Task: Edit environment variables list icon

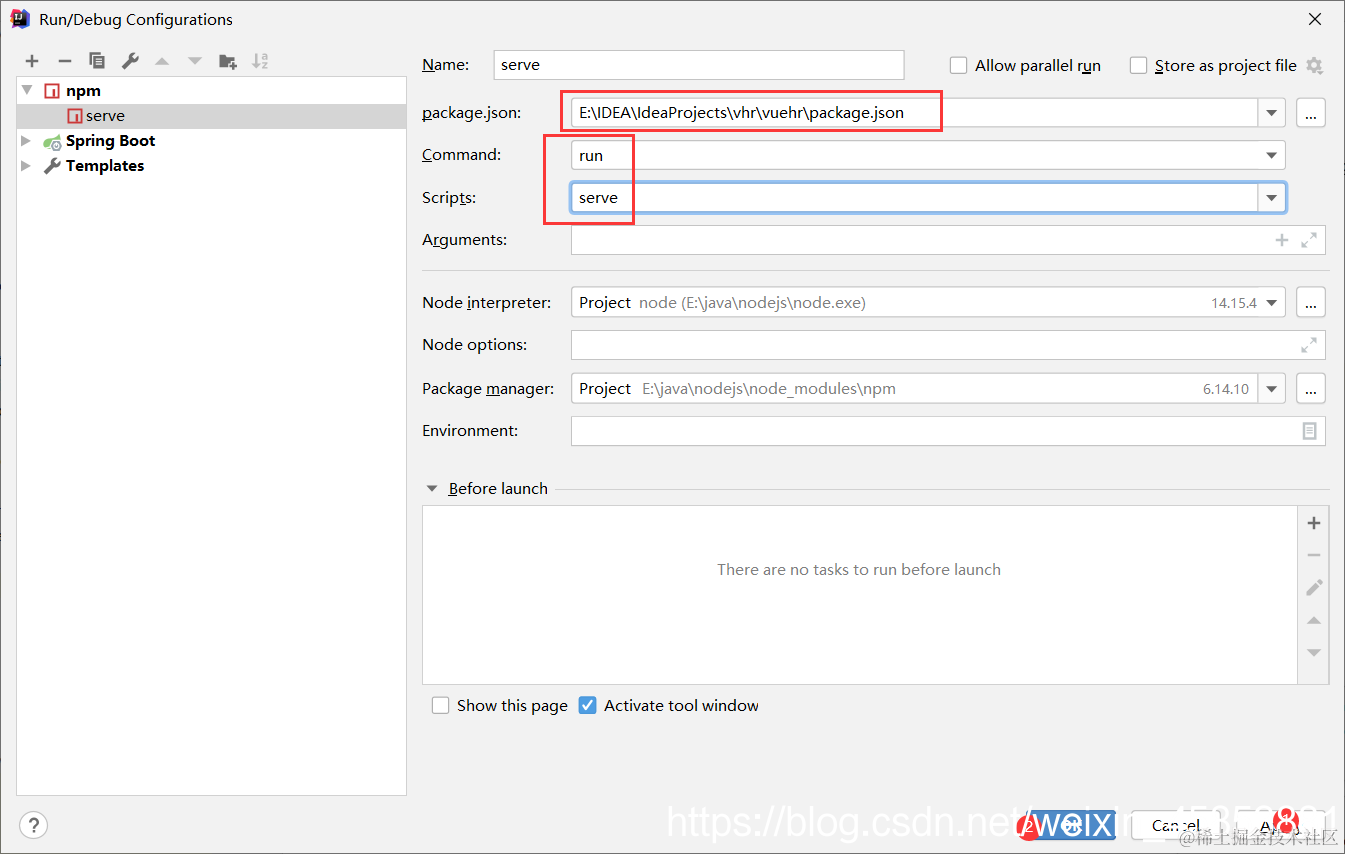Action: 1309,431
